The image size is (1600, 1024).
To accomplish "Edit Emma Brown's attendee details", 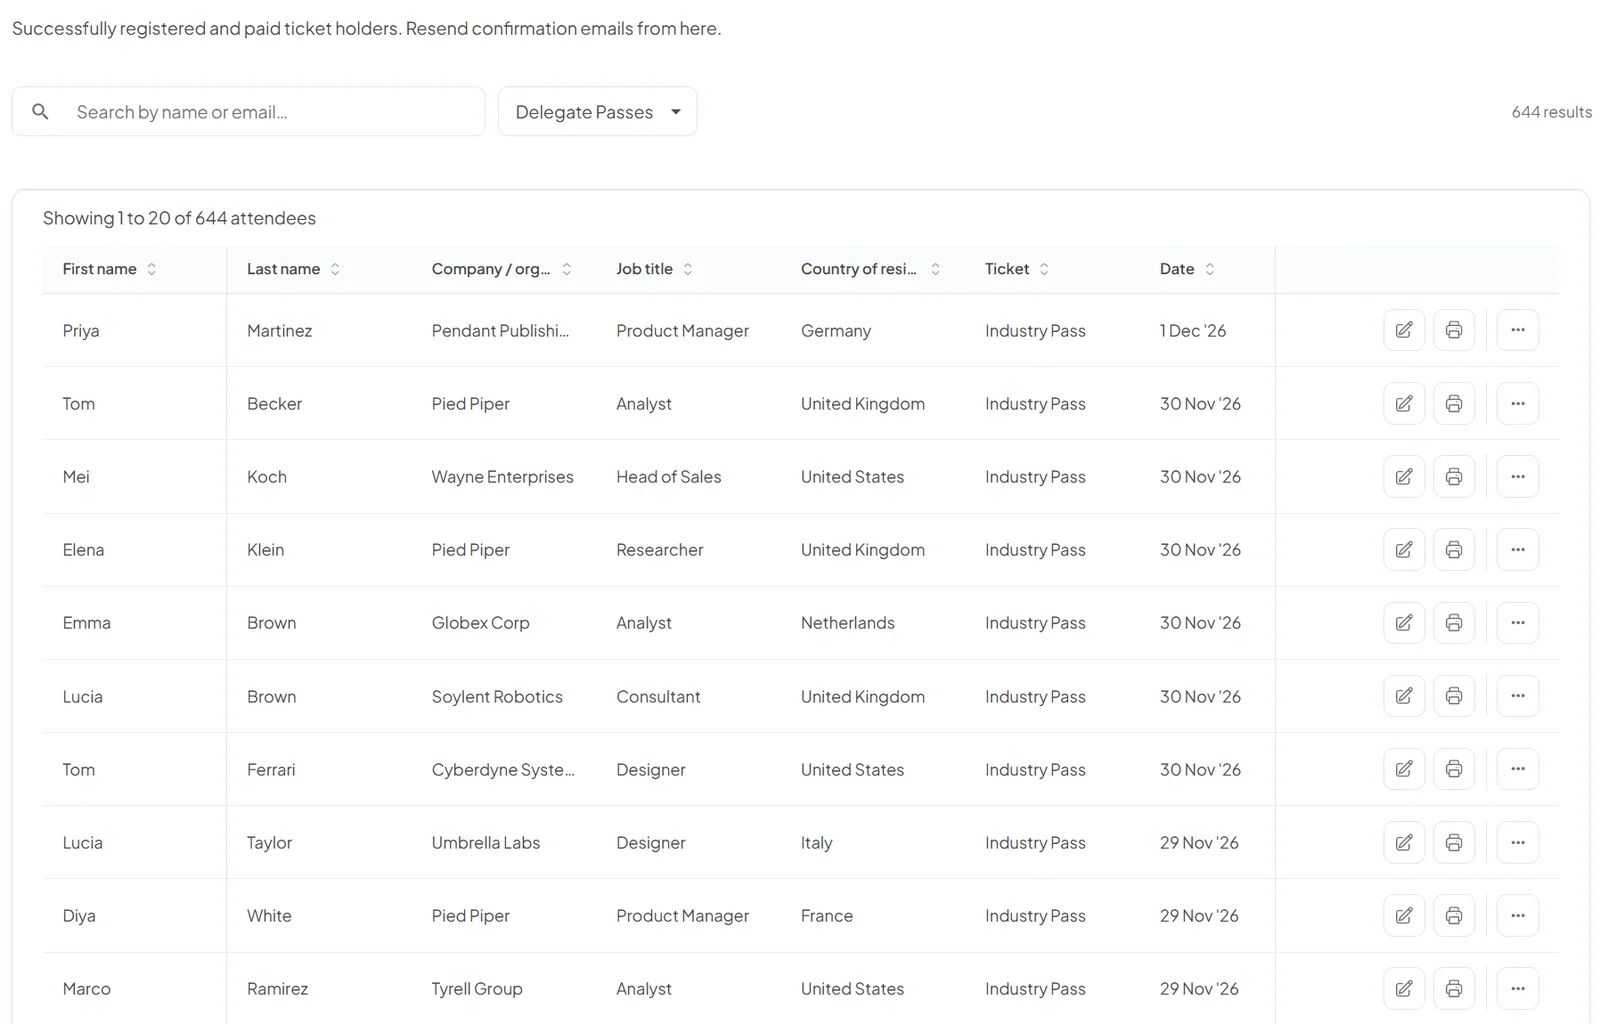I will click(x=1404, y=623).
